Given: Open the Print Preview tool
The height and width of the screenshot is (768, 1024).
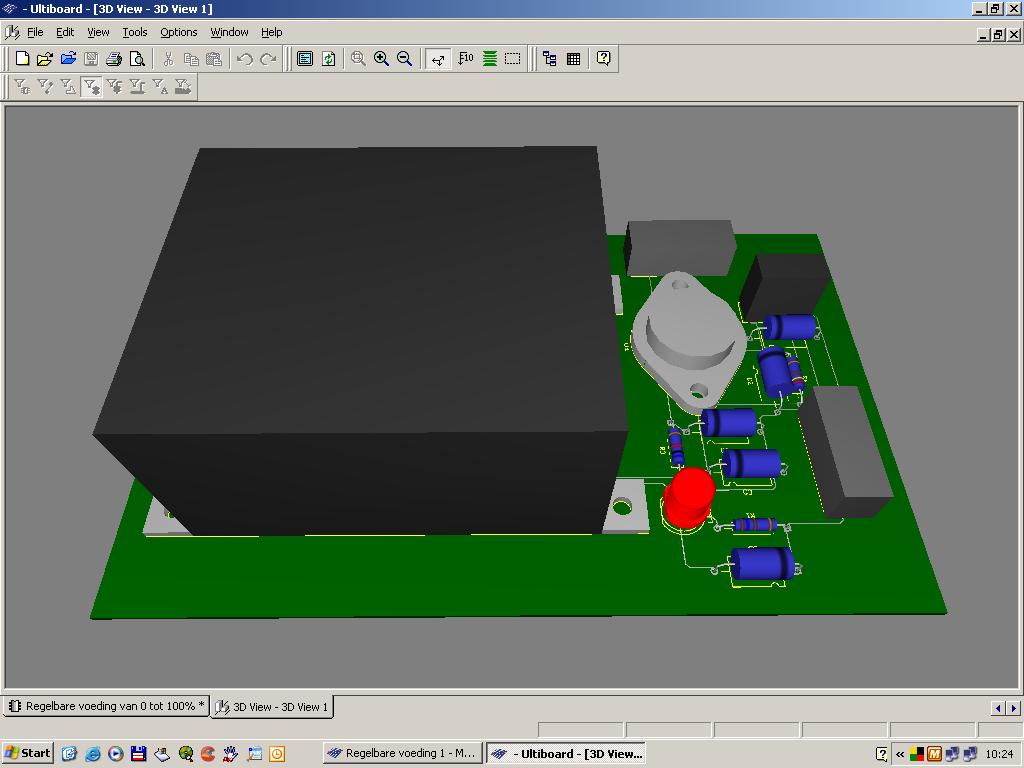Looking at the screenshot, I should point(137,59).
